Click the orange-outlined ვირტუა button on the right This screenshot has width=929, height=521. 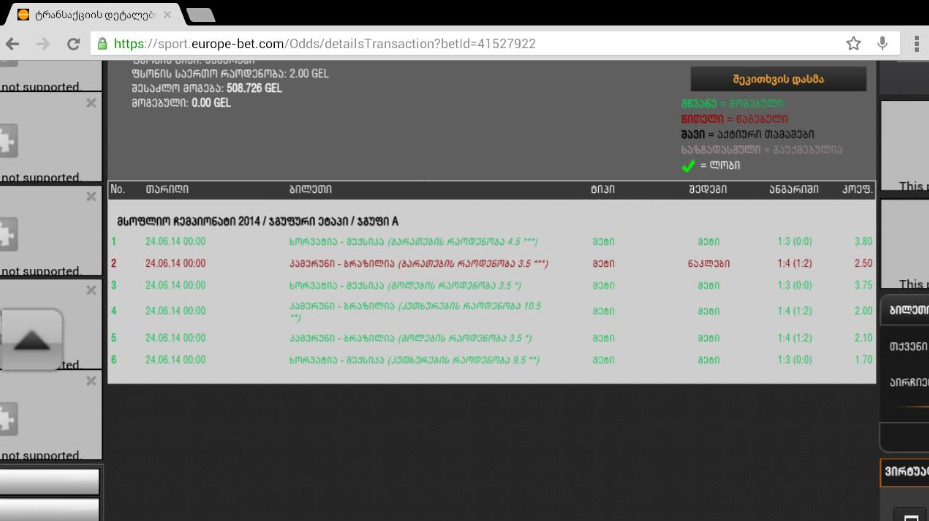(x=905, y=472)
